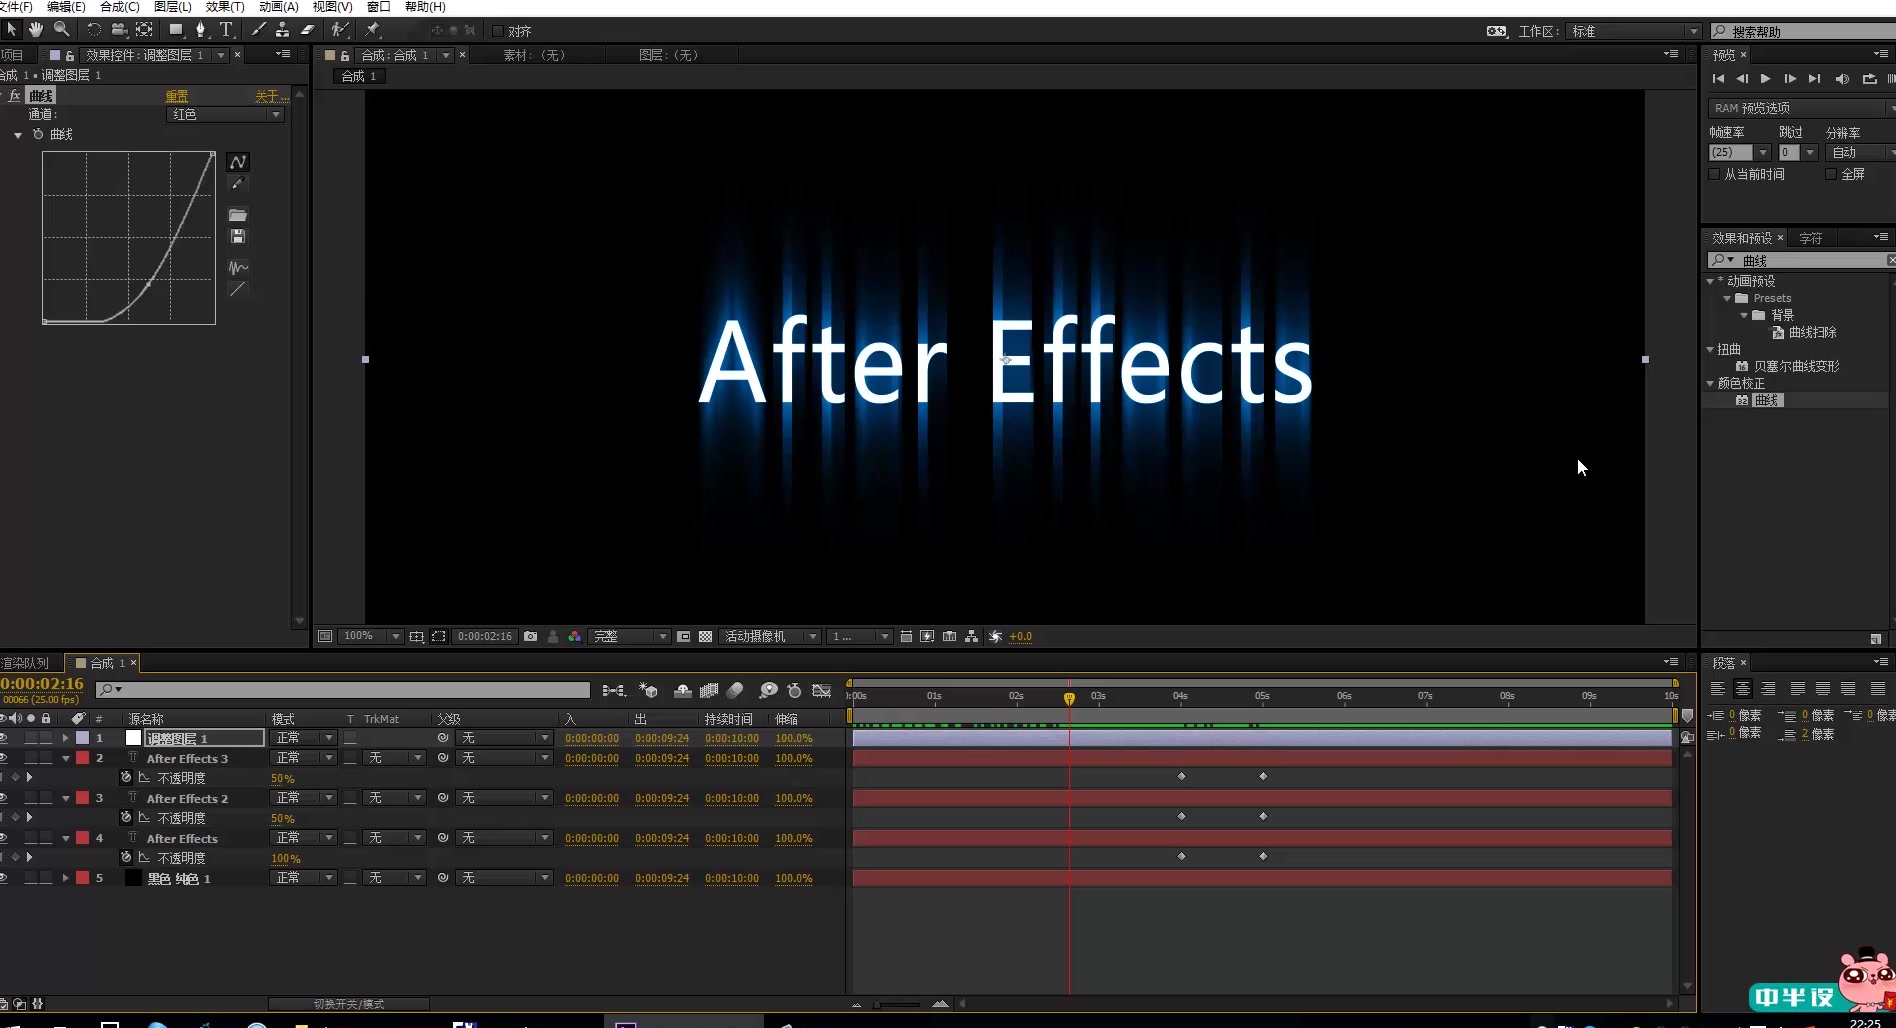Click the 切换开关/模式 button

348,1004
